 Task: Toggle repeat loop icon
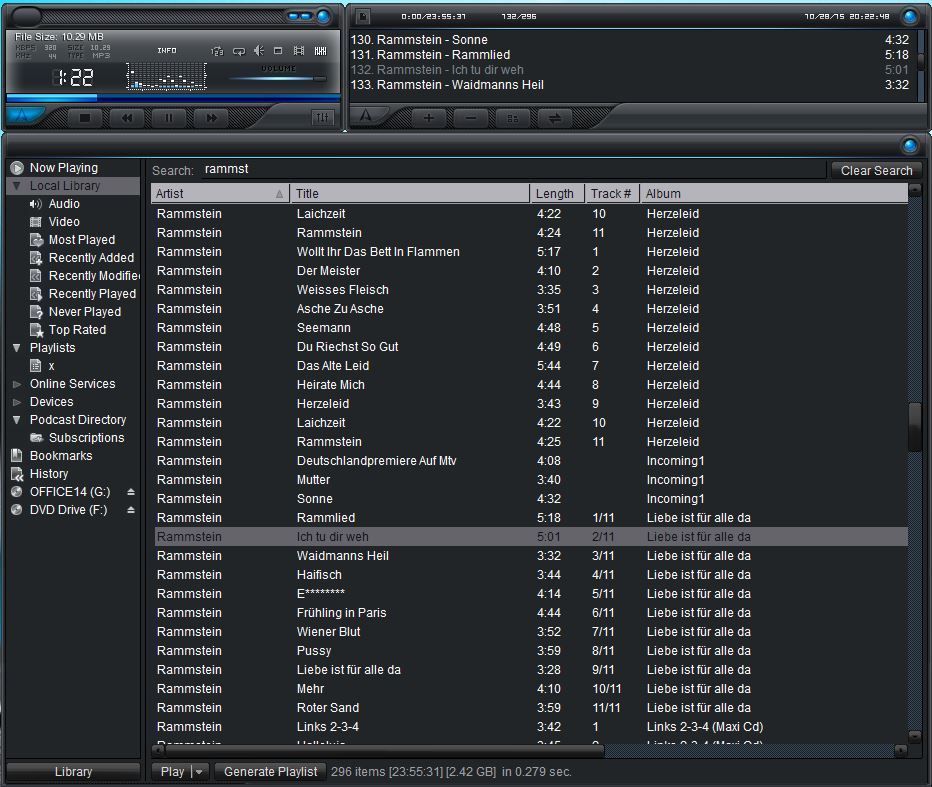click(238, 51)
